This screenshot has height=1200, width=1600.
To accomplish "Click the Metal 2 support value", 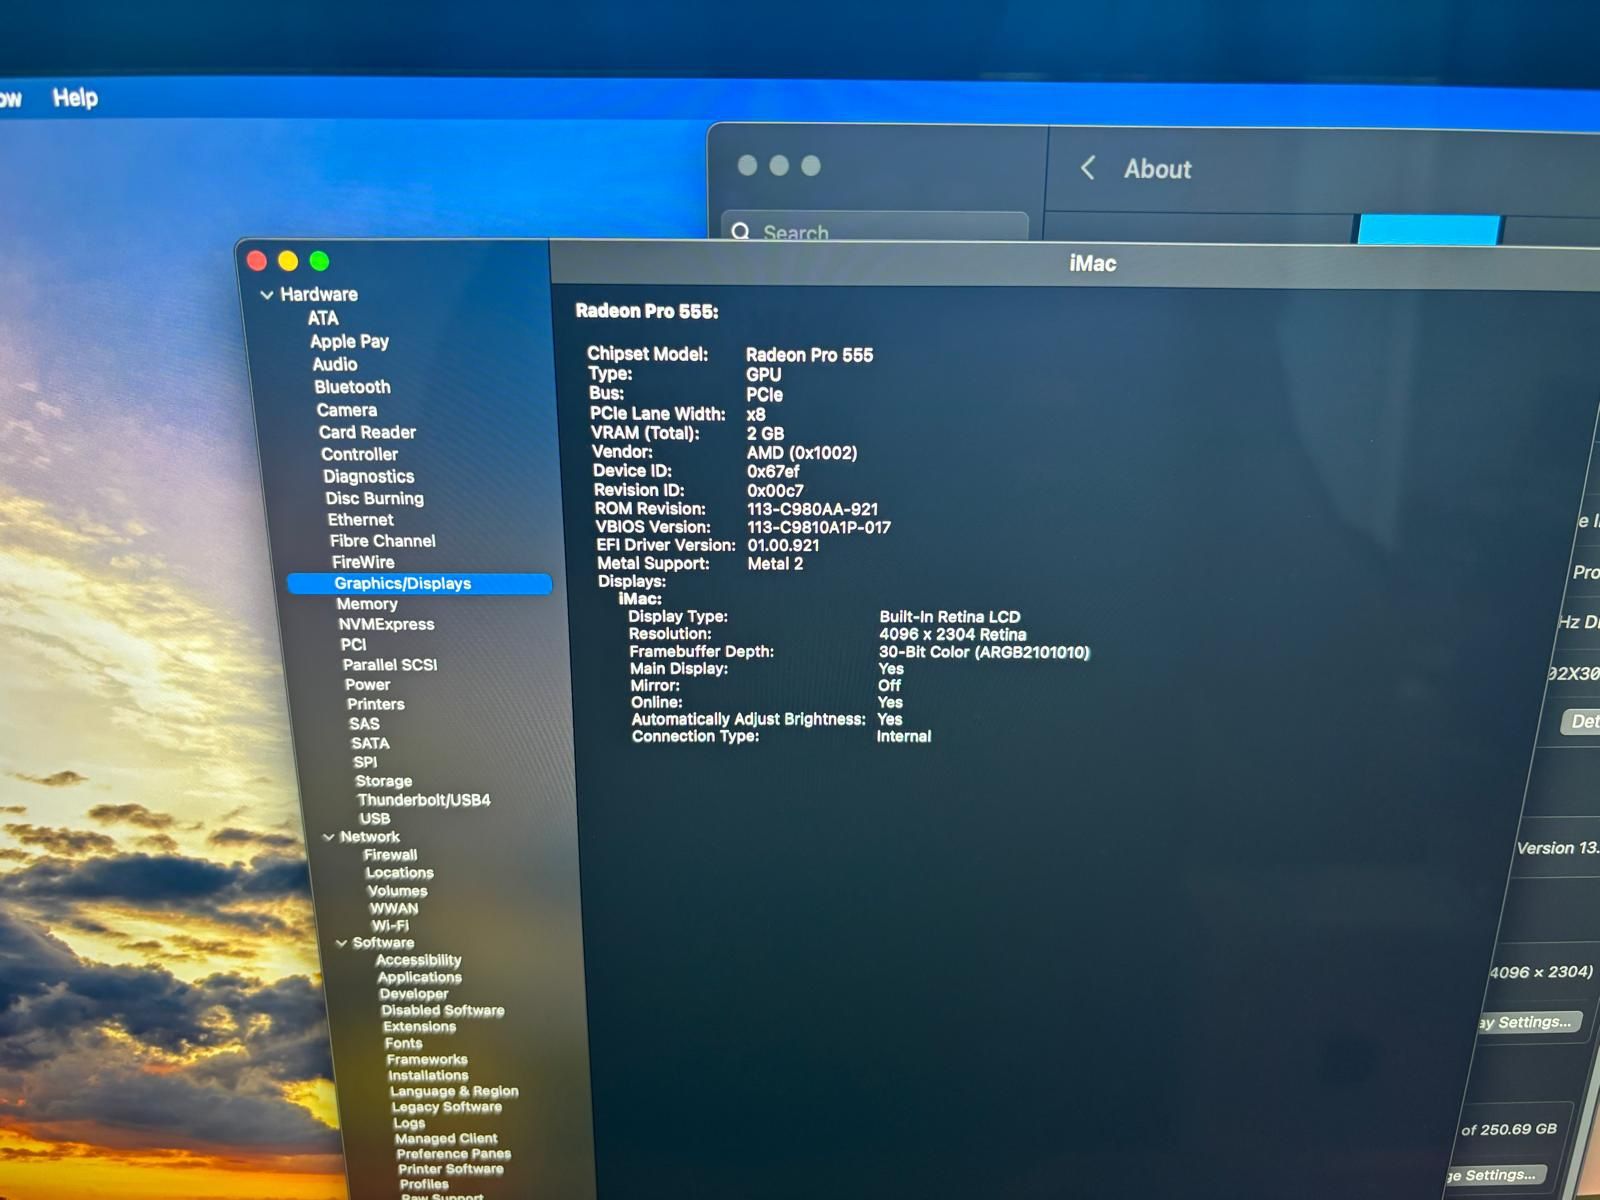I will click(775, 564).
